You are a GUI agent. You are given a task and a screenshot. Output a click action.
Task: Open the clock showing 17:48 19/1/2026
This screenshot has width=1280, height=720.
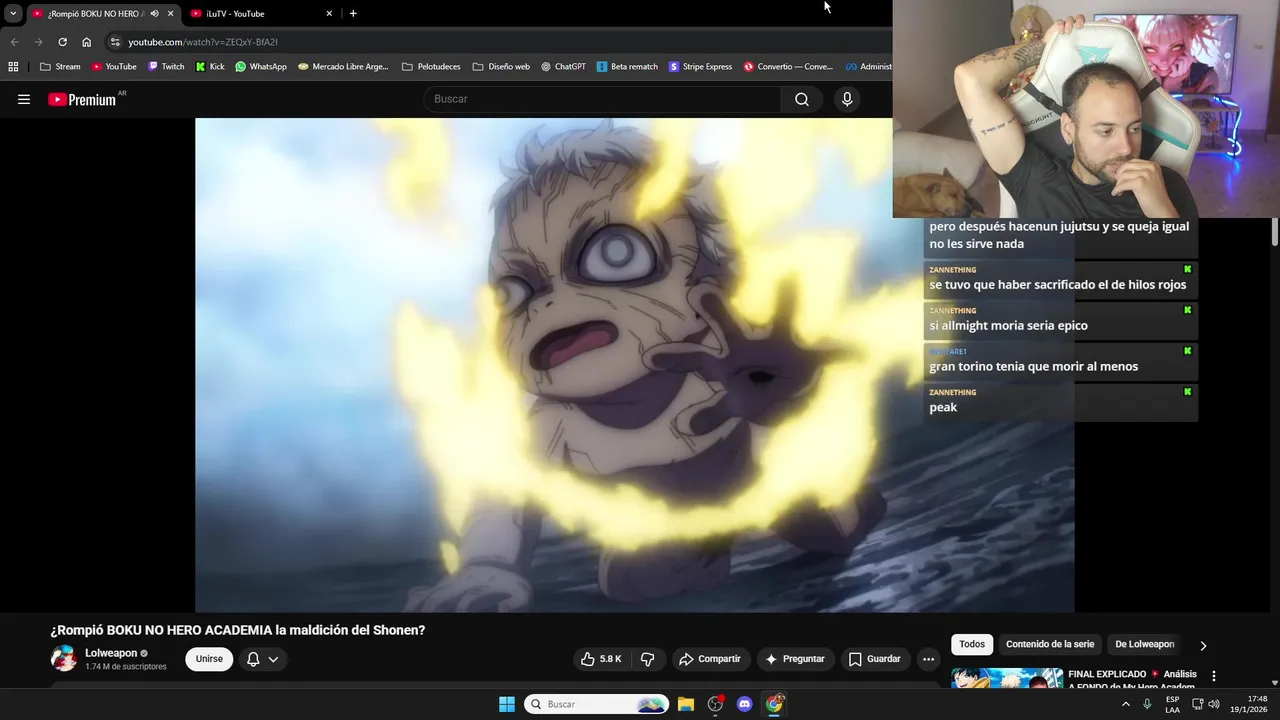tap(1249, 704)
